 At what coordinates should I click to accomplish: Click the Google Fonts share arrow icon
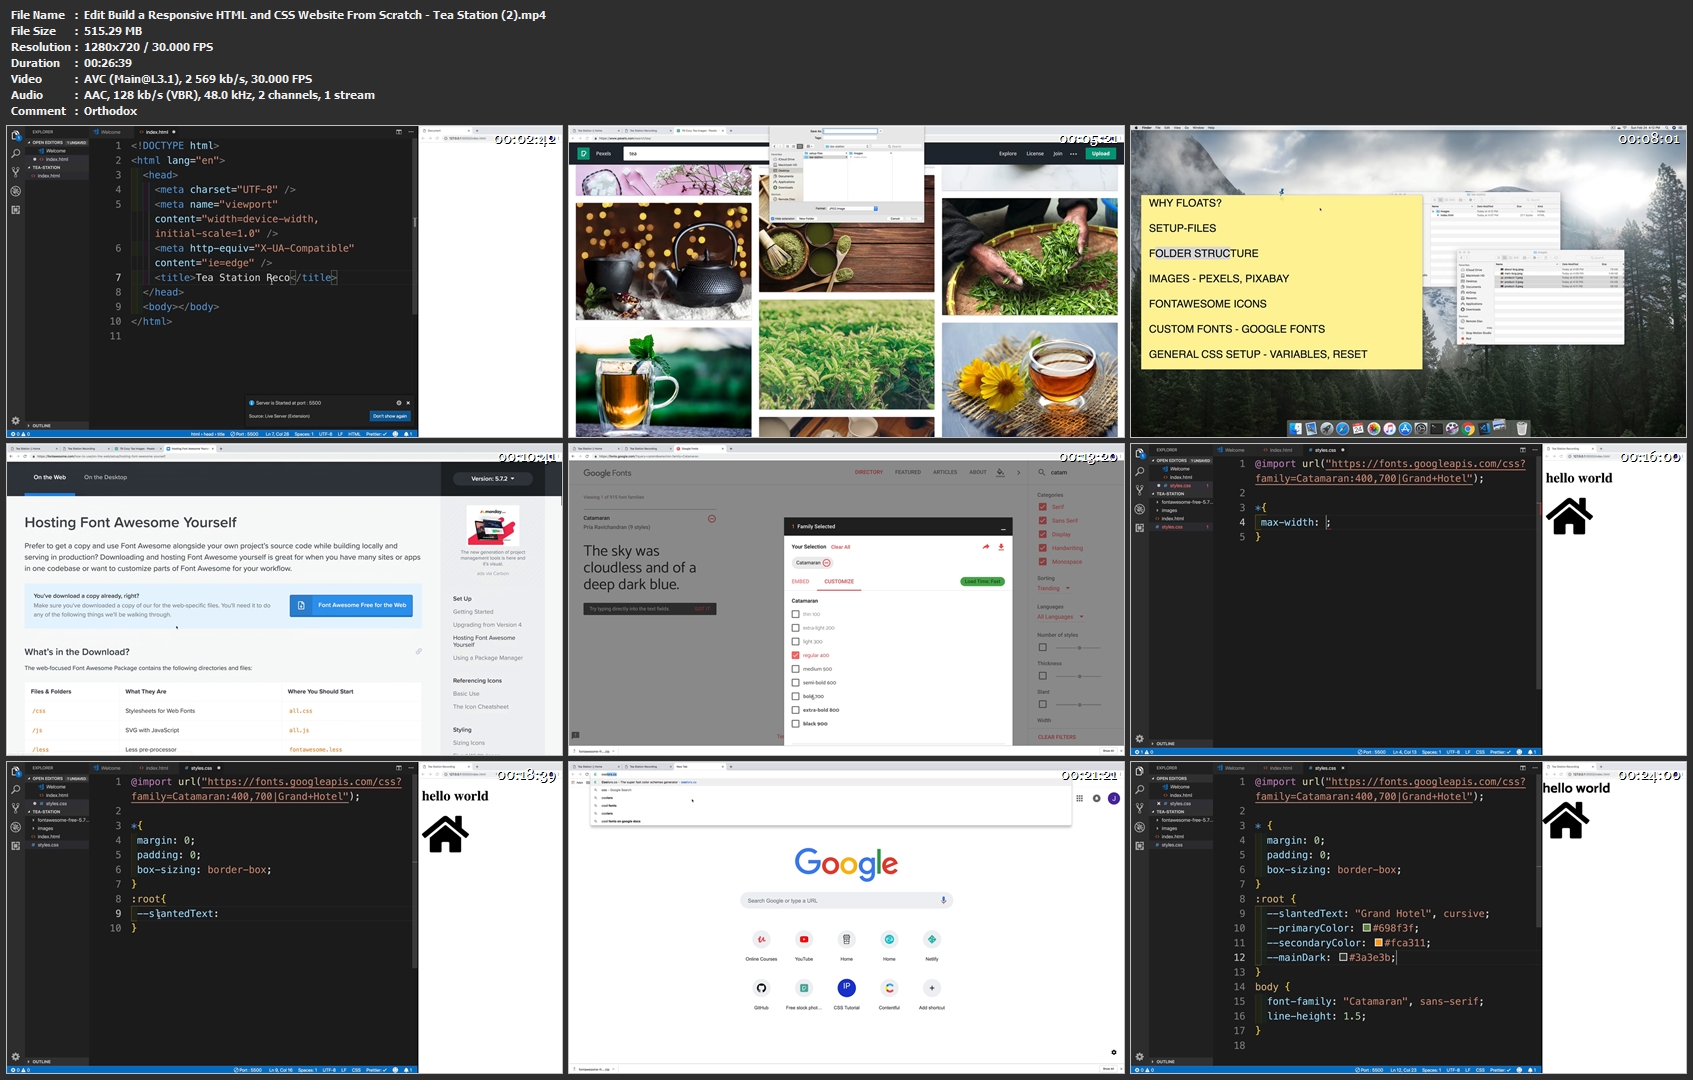point(986,547)
